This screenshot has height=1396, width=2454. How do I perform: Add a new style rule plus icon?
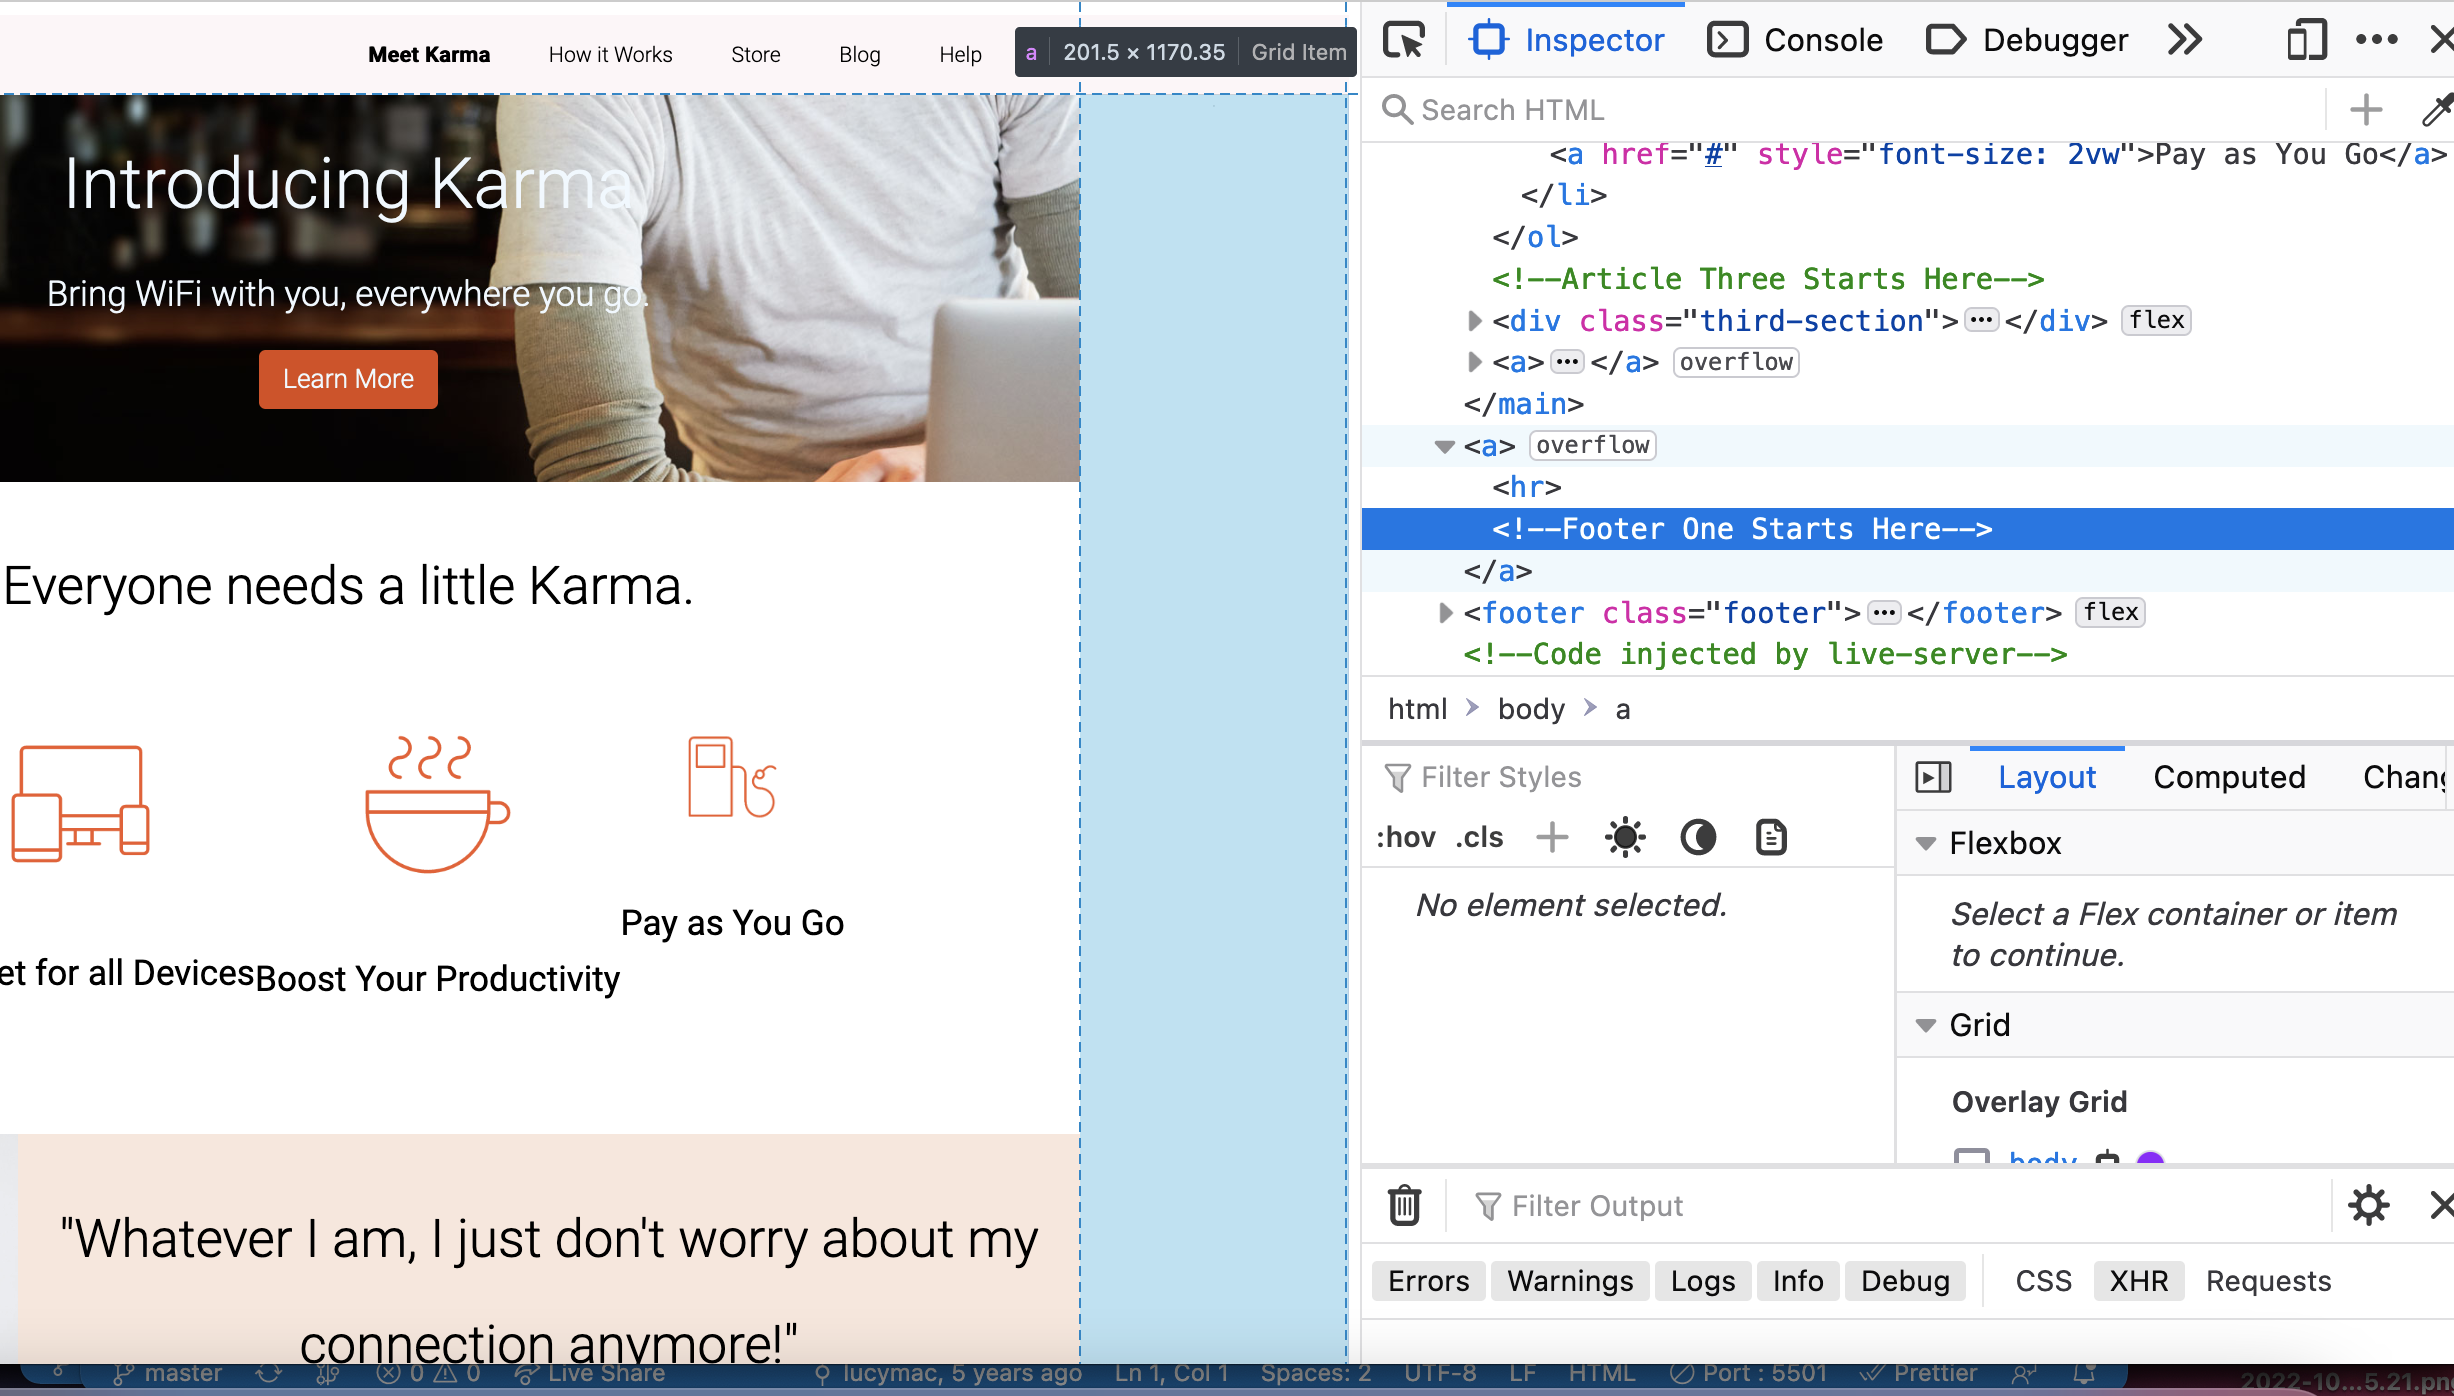[x=1552, y=837]
